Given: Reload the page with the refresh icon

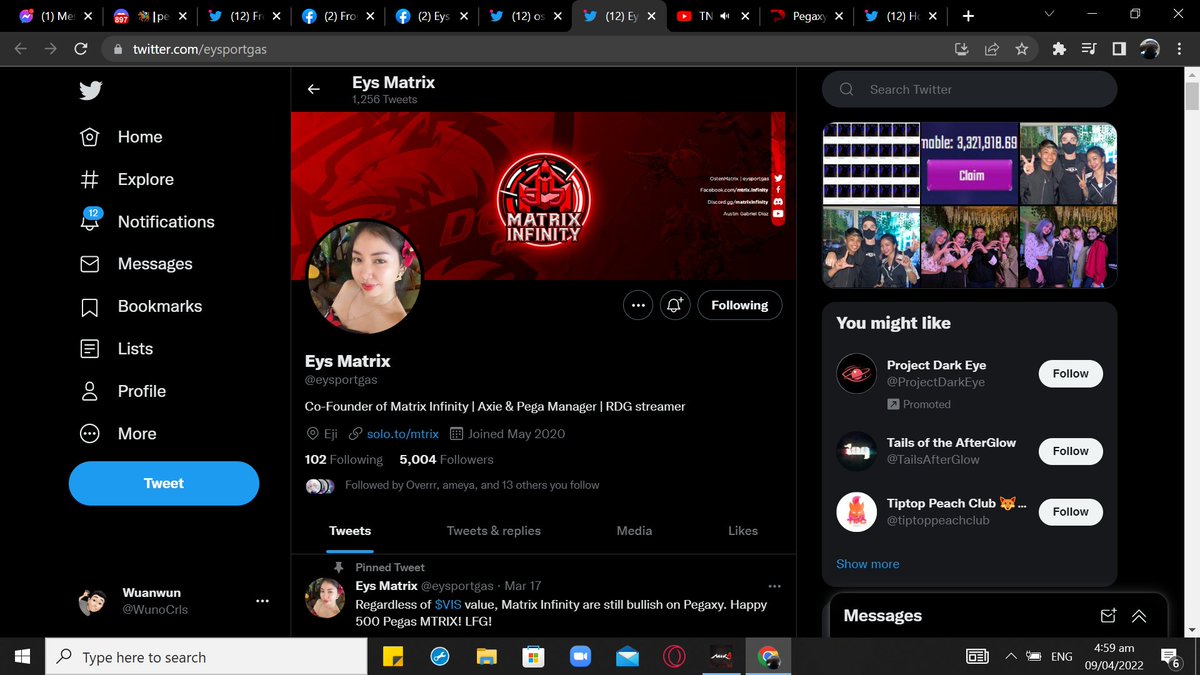Looking at the screenshot, I should click(x=81, y=49).
